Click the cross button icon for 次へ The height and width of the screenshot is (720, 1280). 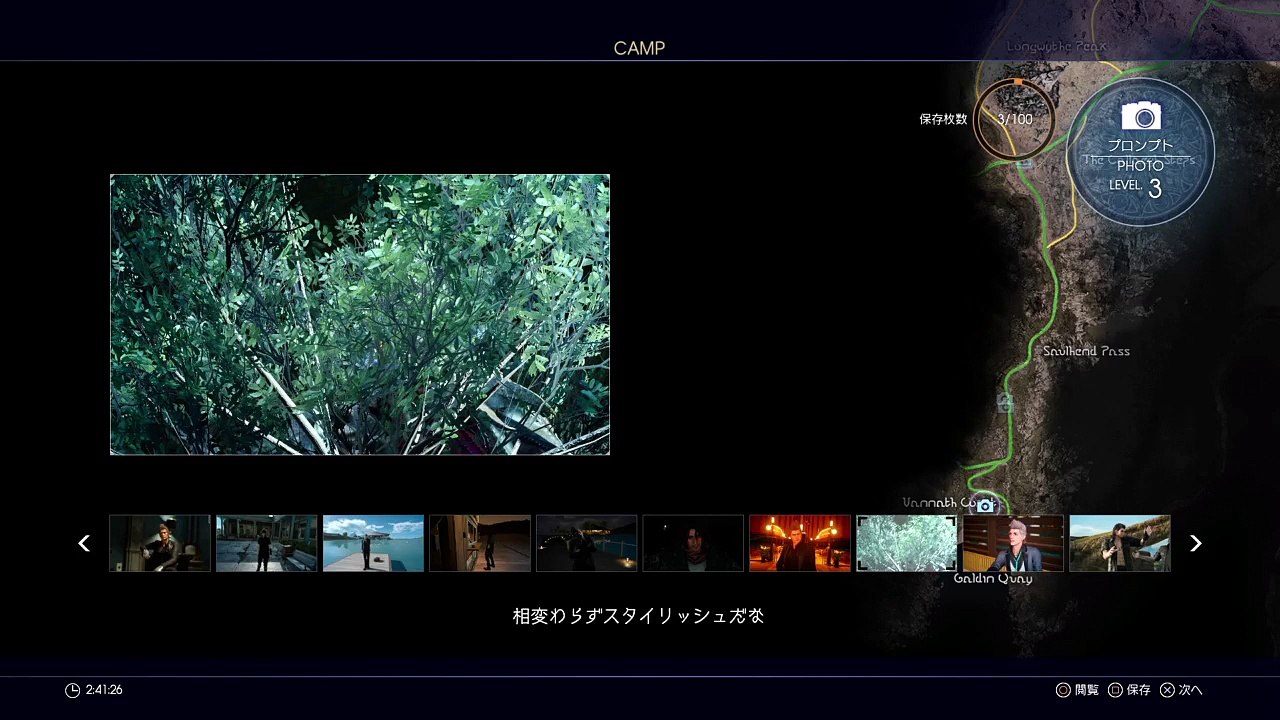[1167, 690]
